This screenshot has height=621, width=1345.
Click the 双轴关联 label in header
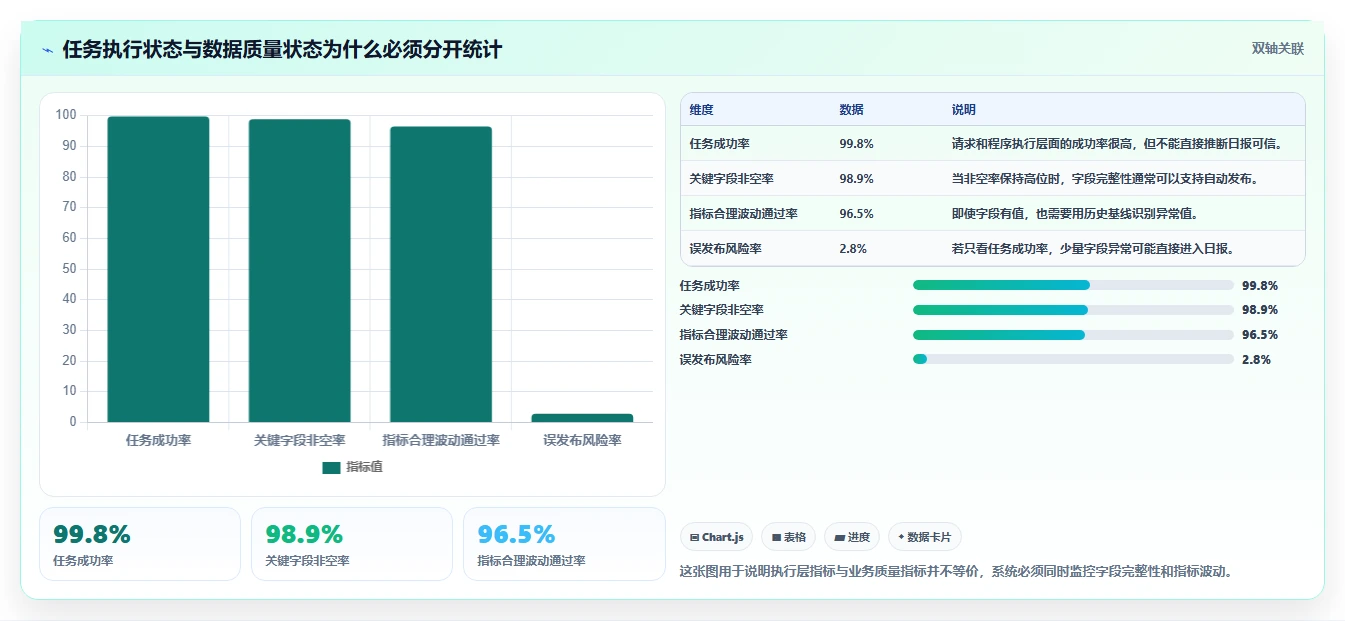pos(1278,49)
